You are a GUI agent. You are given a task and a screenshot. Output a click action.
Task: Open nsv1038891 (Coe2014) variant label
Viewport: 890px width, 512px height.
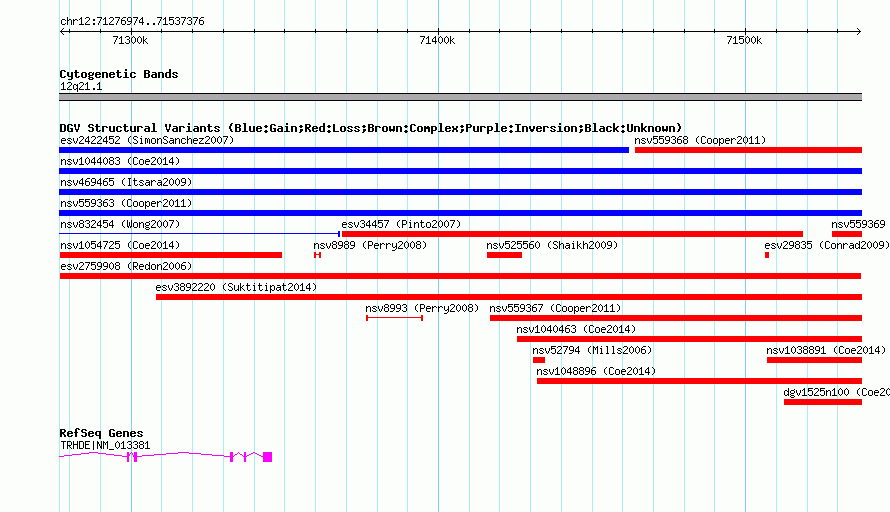(x=826, y=350)
